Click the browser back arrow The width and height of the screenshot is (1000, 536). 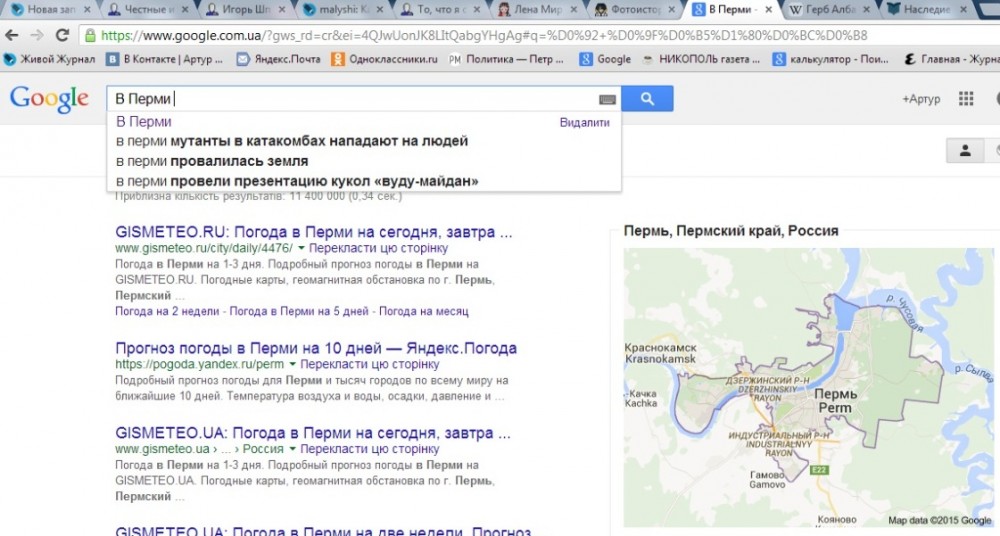click(11, 35)
